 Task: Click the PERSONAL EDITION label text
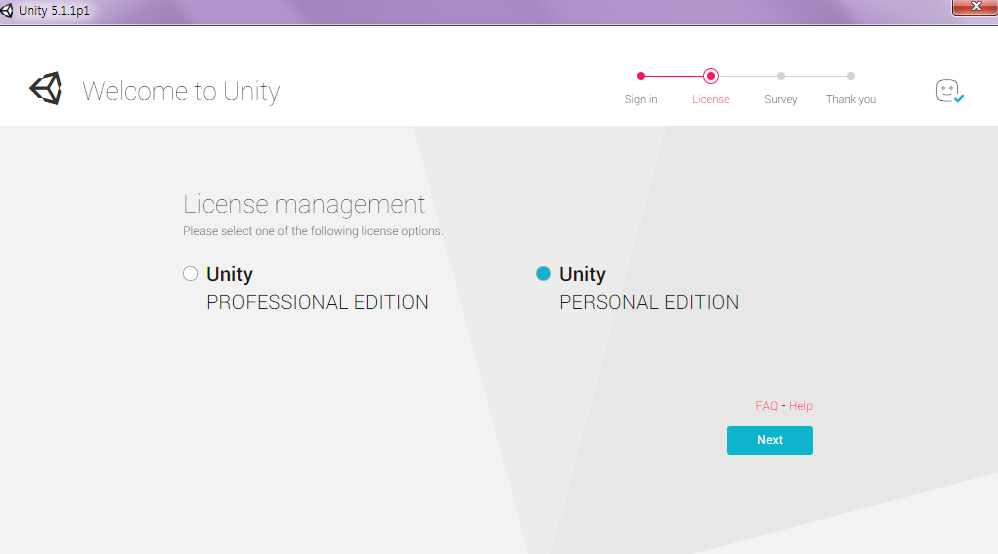[649, 302]
